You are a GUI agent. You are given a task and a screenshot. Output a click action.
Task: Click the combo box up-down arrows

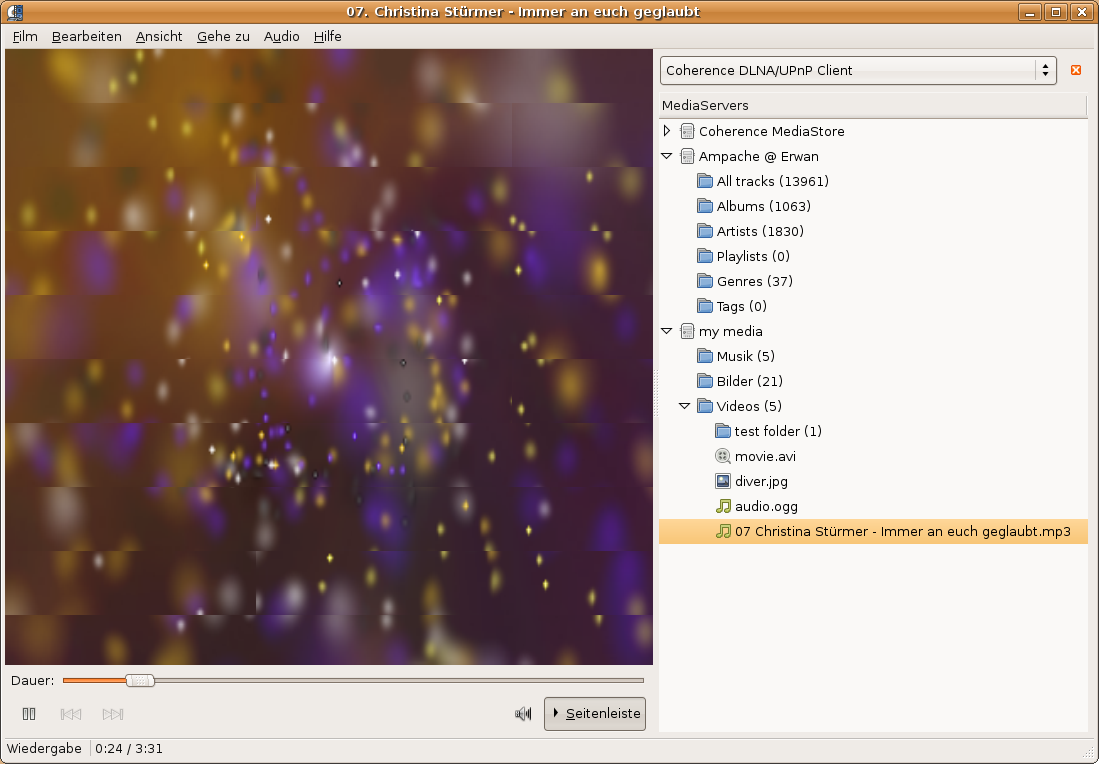(x=1045, y=70)
